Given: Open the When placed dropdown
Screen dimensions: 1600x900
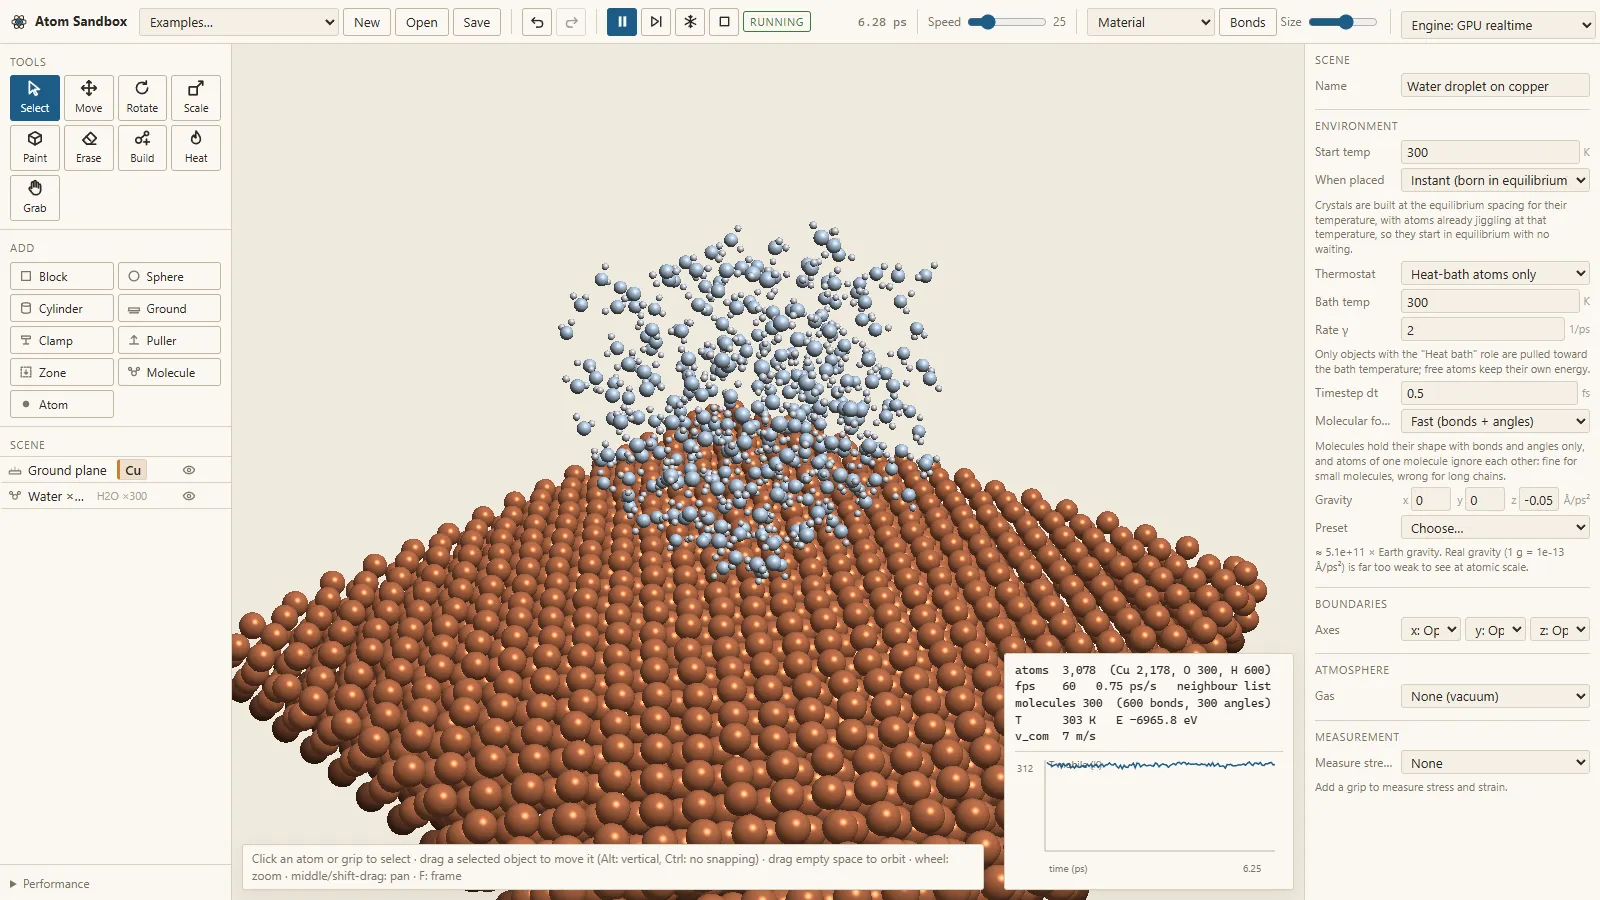Looking at the screenshot, I should (1495, 180).
